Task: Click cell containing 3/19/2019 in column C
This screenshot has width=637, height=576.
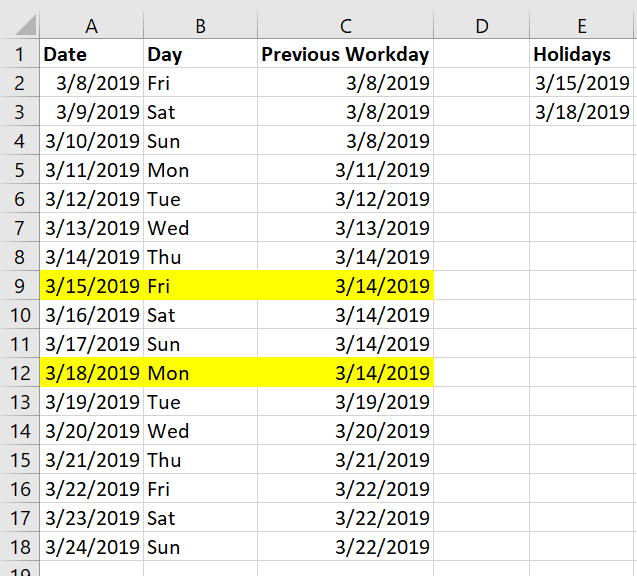Action: (x=346, y=402)
